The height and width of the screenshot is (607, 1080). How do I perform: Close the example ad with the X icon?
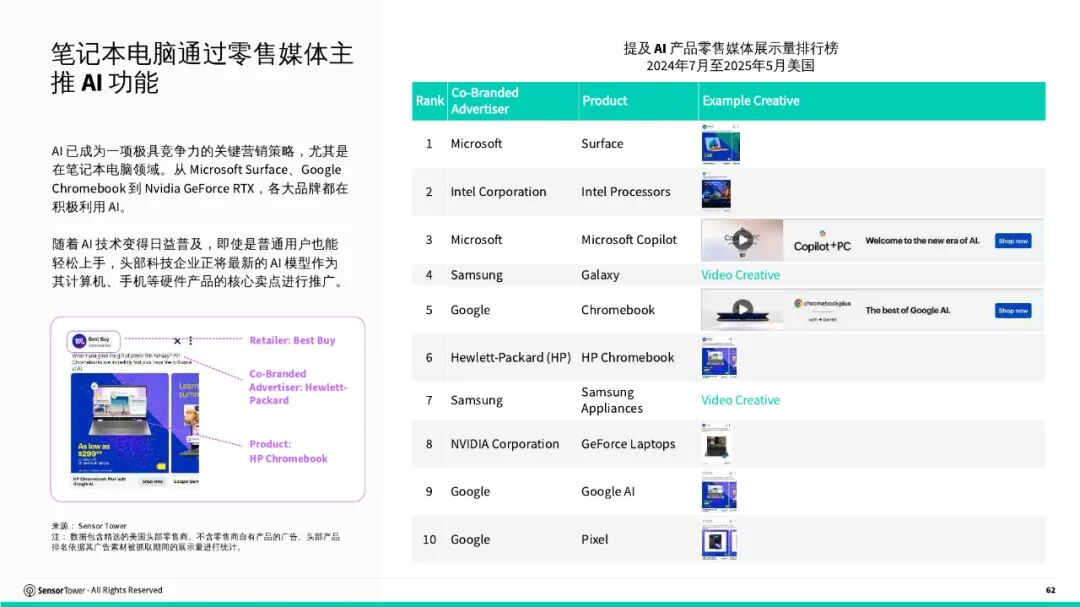(x=177, y=341)
